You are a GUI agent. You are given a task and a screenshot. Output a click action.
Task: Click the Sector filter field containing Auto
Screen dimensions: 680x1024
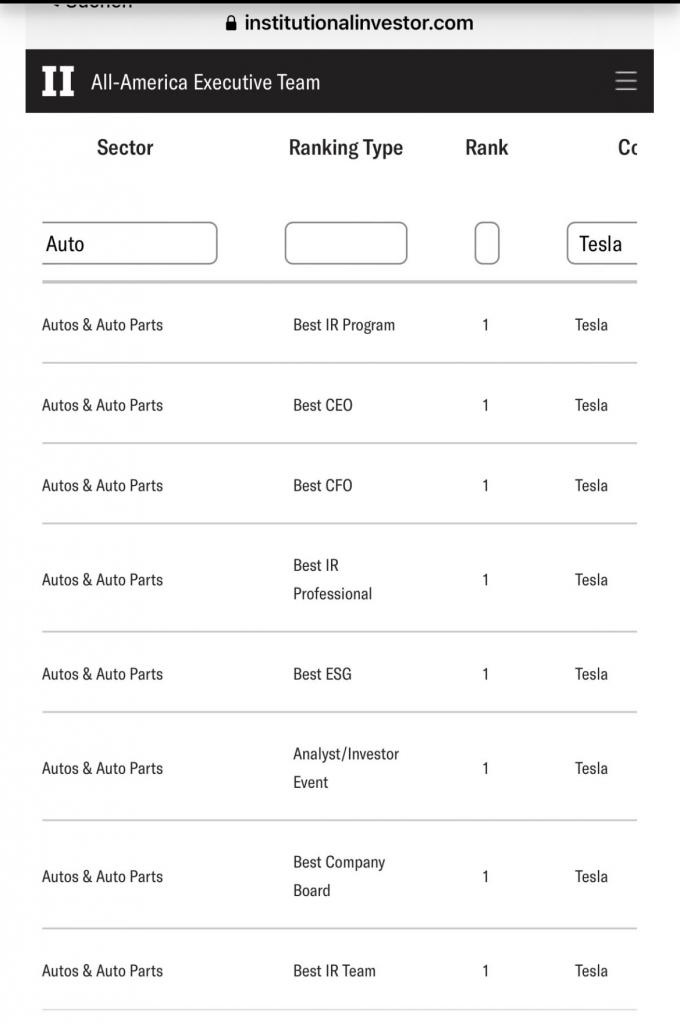tap(129, 243)
